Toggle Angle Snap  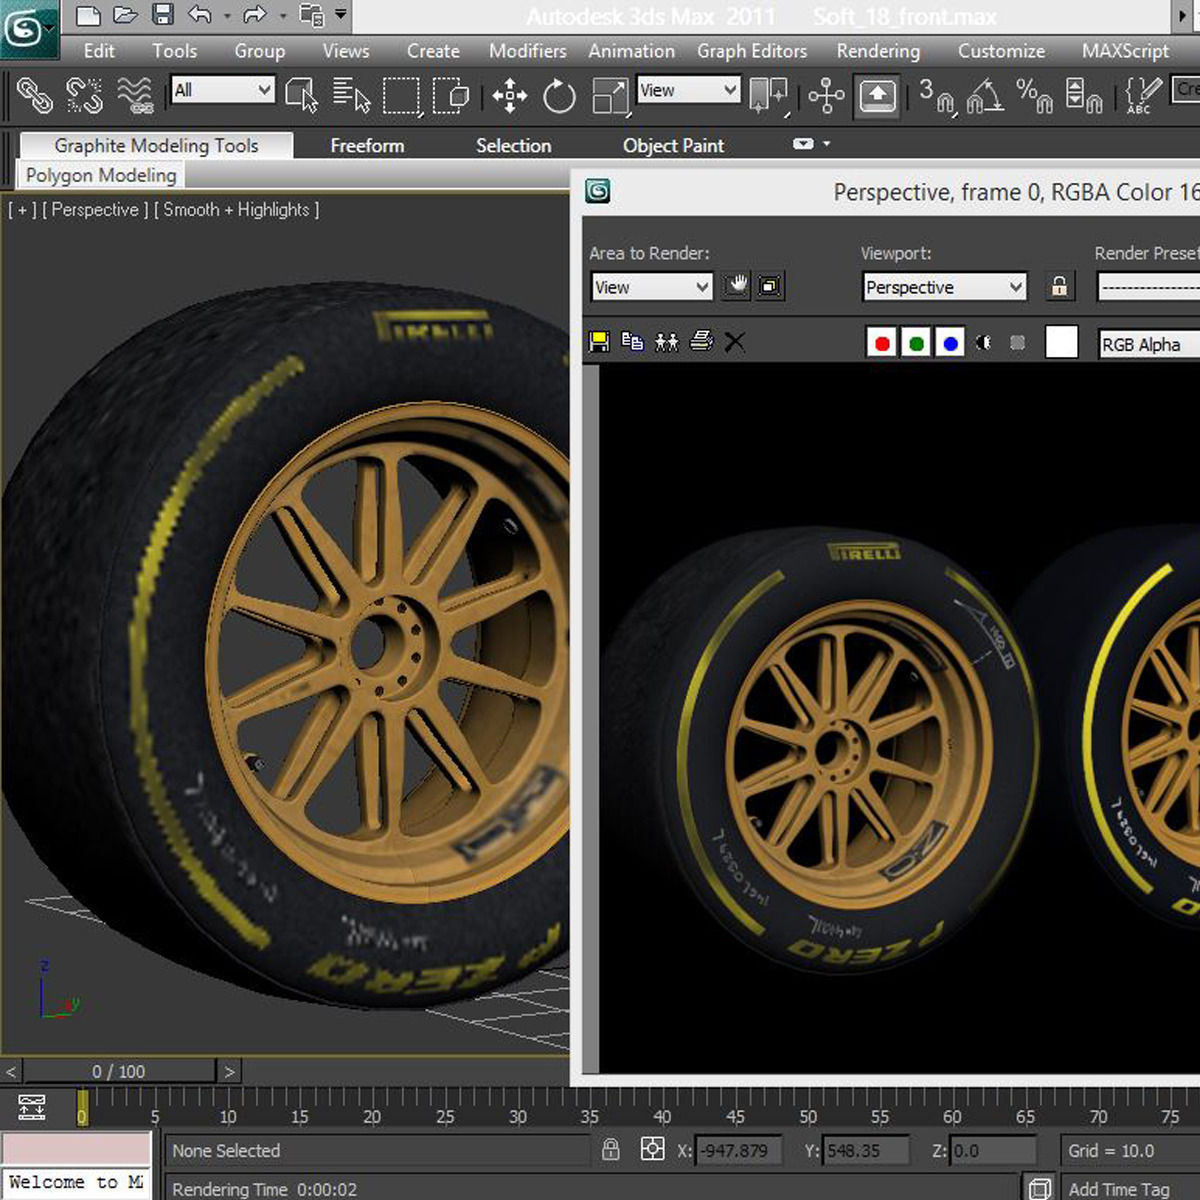coord(986,96)
